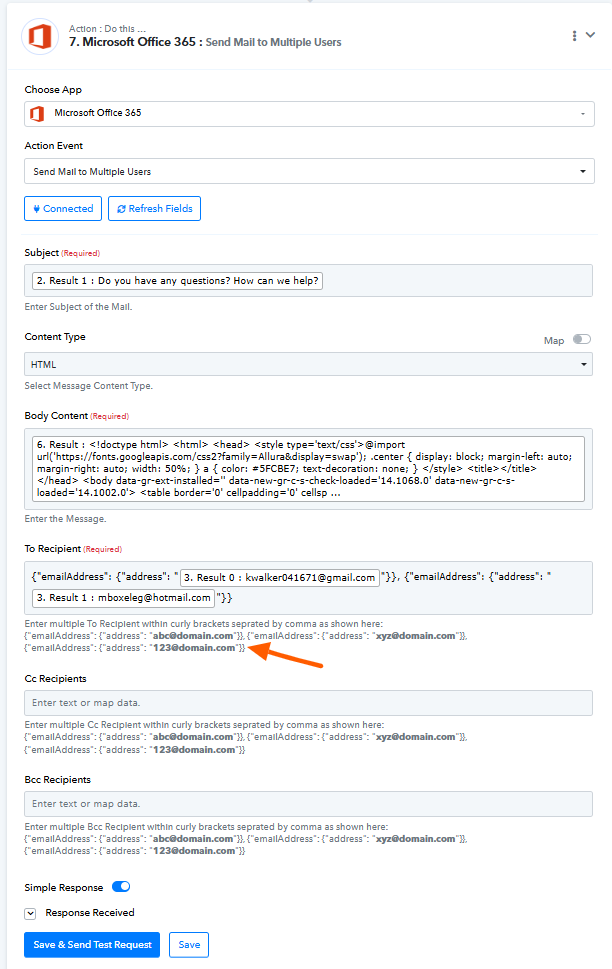
Task: Click the Microsoft Office 365 header logo icon
Action: 40,36
